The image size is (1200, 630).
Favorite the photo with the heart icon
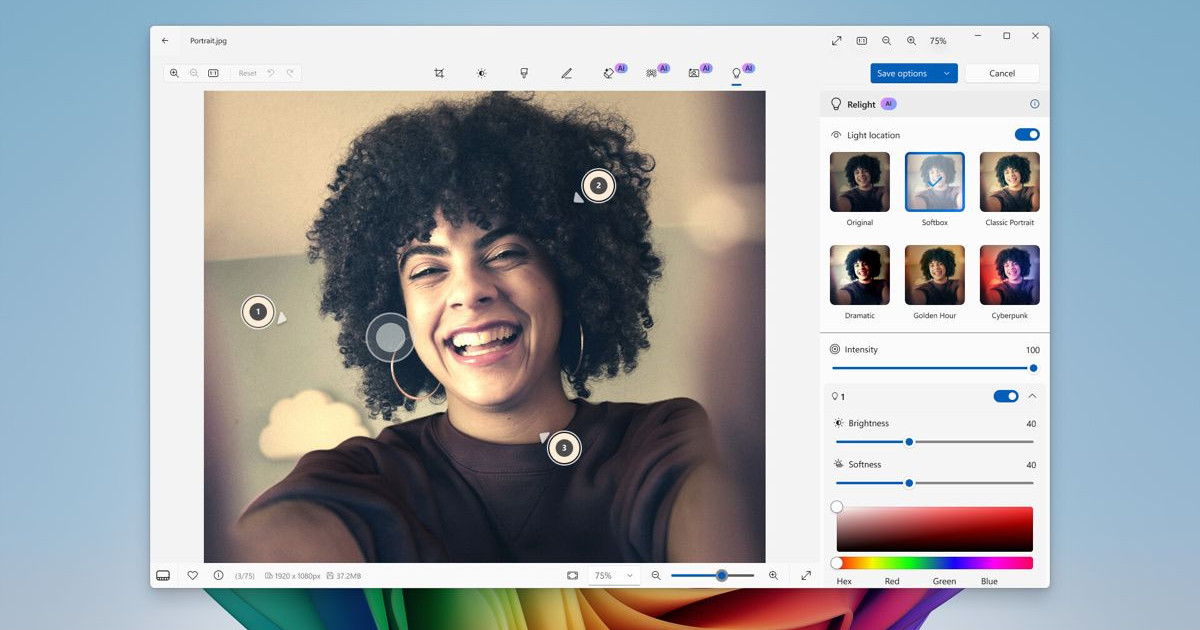click(x=192, y=575)
